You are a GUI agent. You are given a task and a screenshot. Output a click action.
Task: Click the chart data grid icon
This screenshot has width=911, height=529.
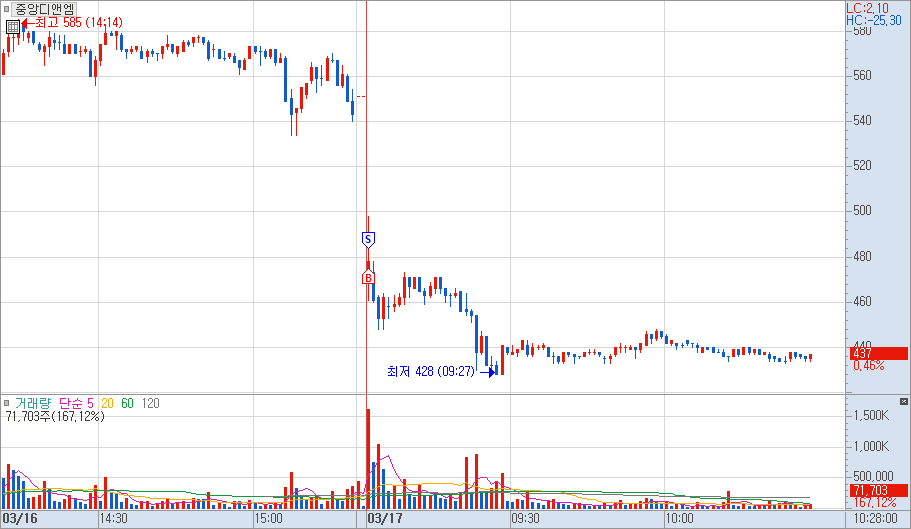point(13,26)
